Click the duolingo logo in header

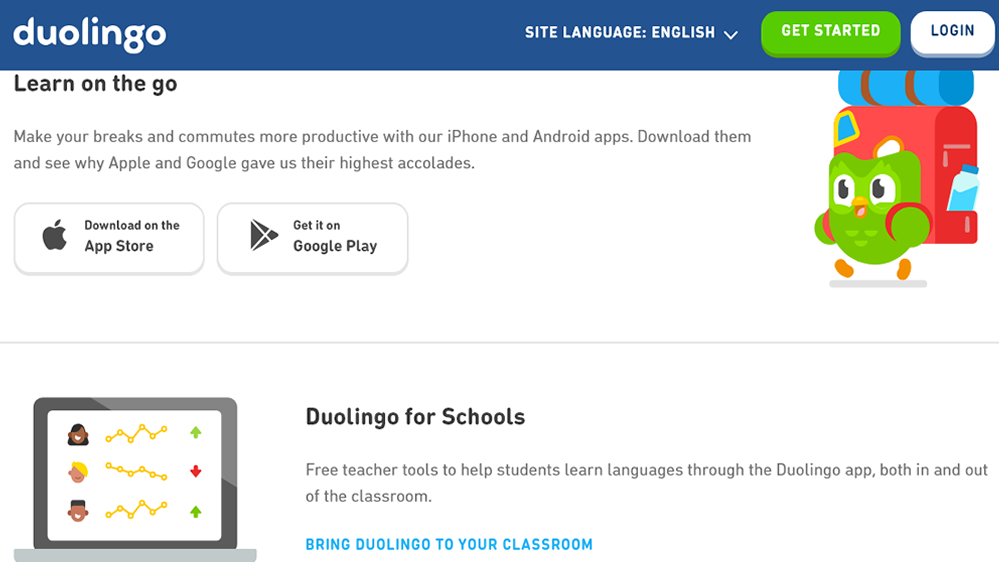(x=90, y=34)
